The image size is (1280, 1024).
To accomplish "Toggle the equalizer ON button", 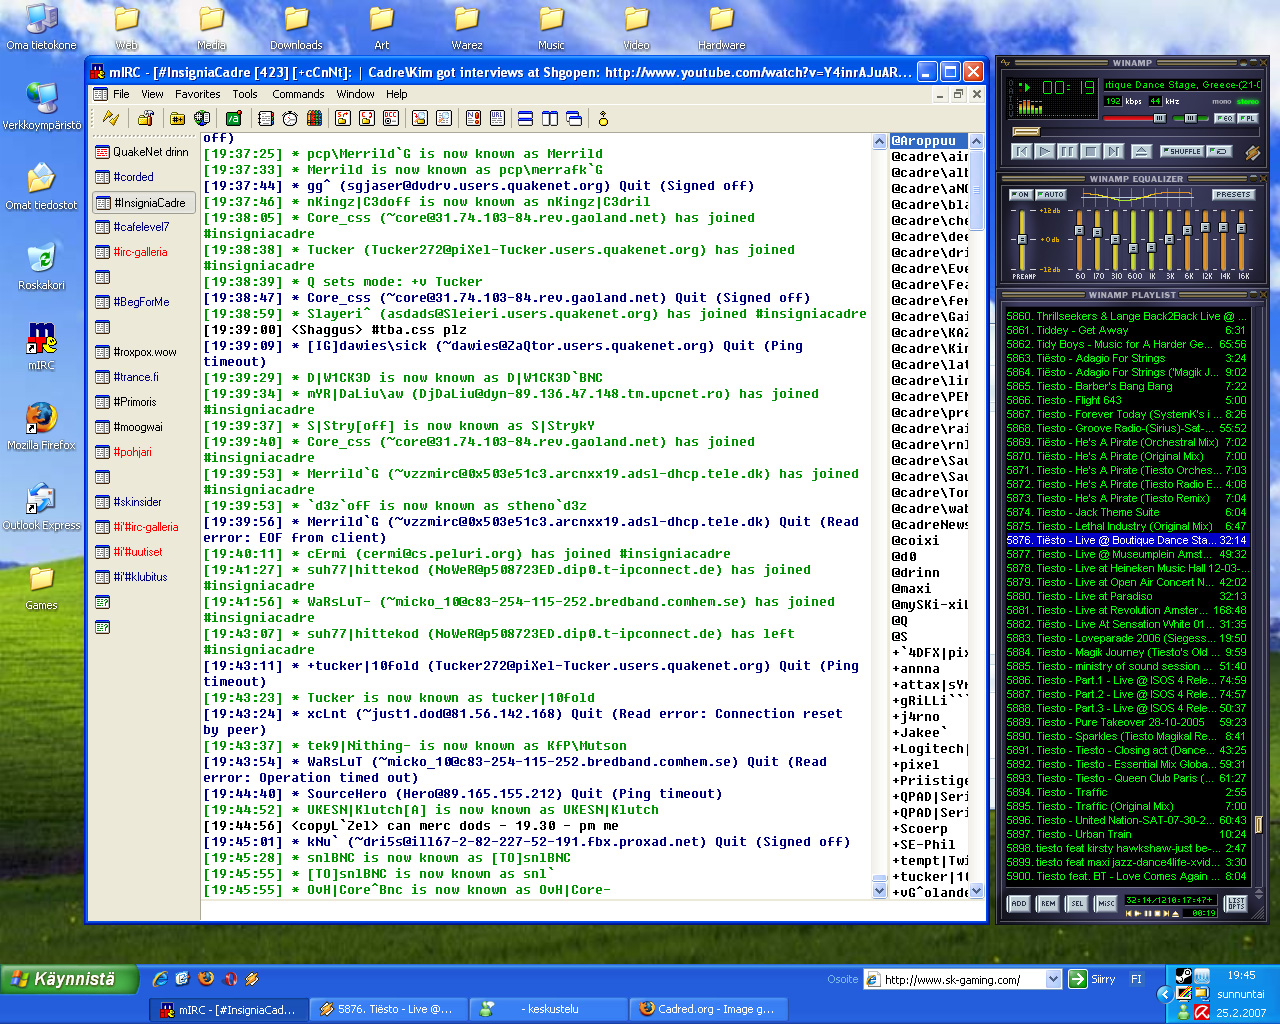I will 1019,195.
